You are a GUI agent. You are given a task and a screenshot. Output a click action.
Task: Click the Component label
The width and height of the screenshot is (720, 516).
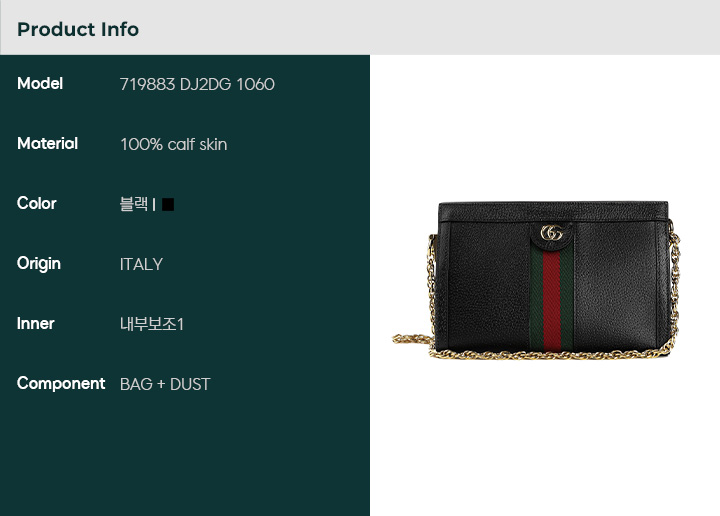(x=61, y=384)
